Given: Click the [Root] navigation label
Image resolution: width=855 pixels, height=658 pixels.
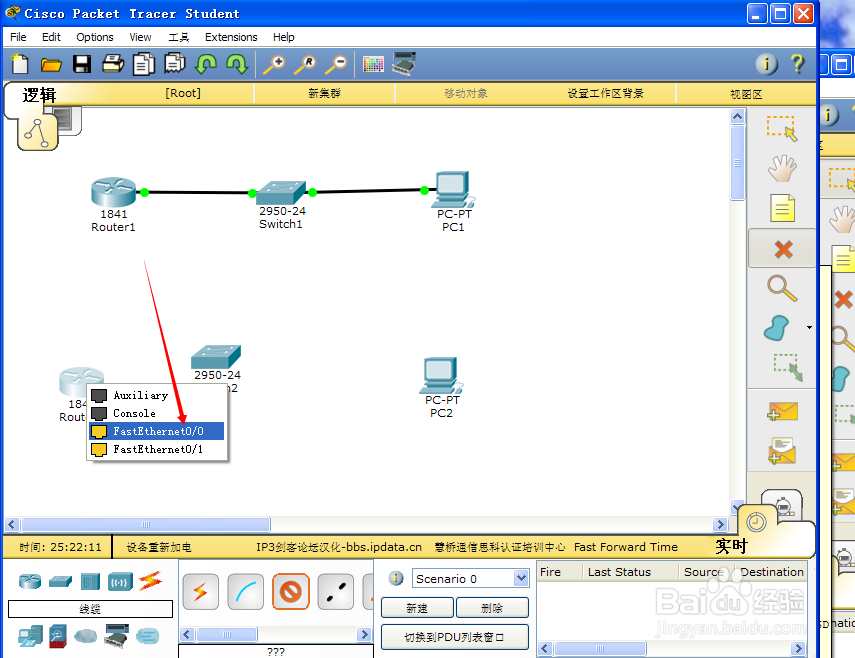Looking at the screenshot, I should tap(183, 93).
